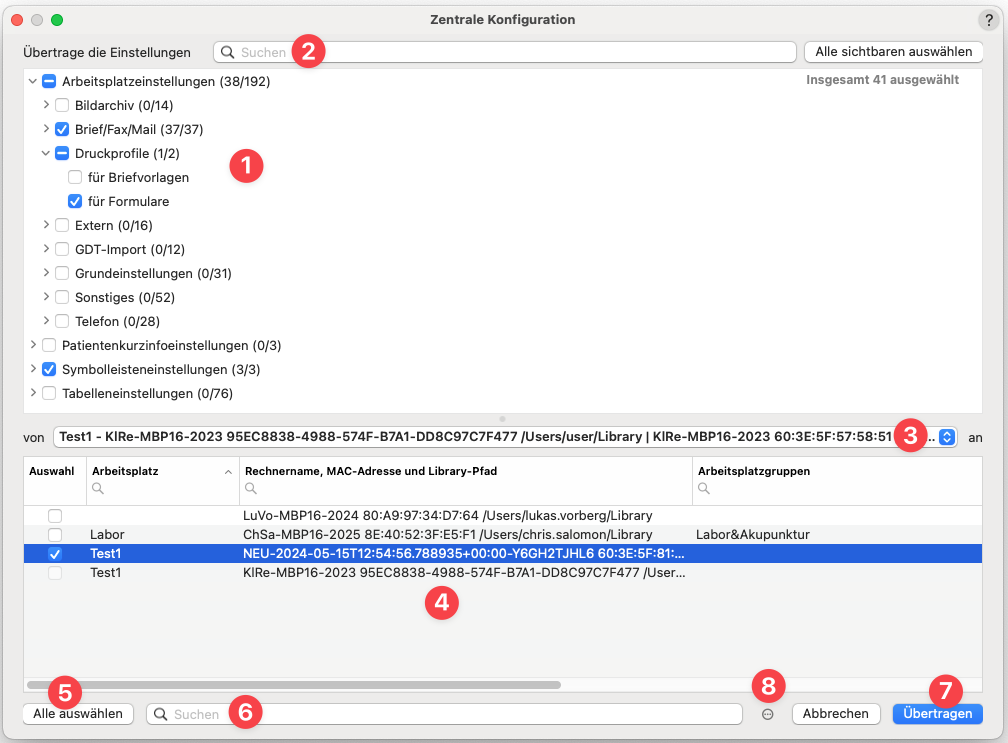Viewport: 1008px width, 743px height.
Task: Uncheck the für Formulare checkbox
Action: tap(75, 201)
